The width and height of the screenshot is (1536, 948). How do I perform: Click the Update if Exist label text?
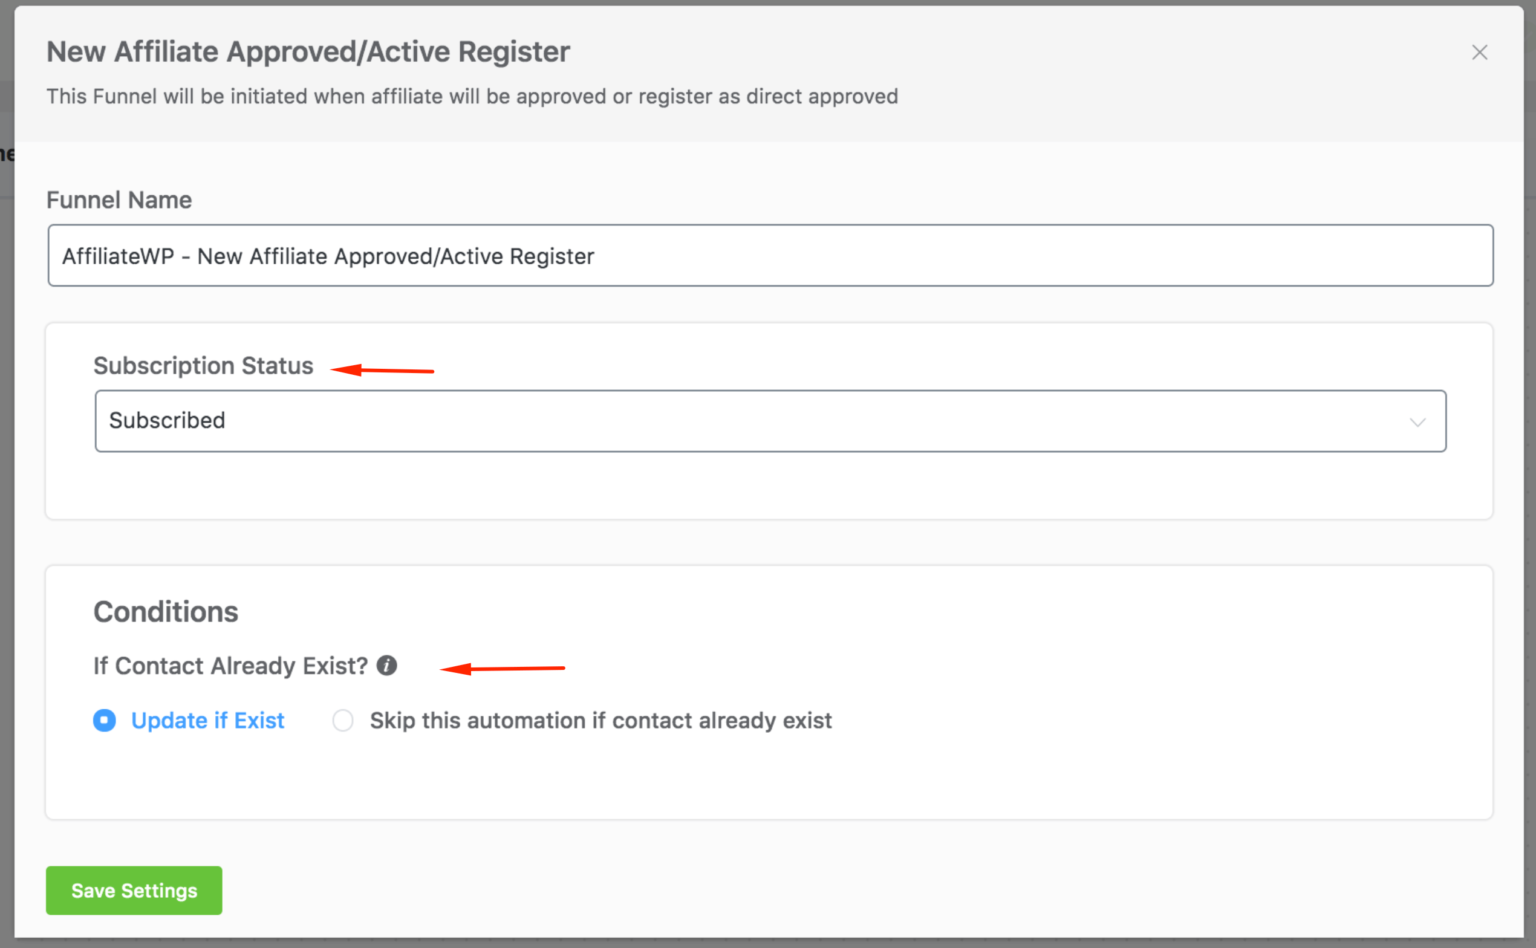click(208, 720)
